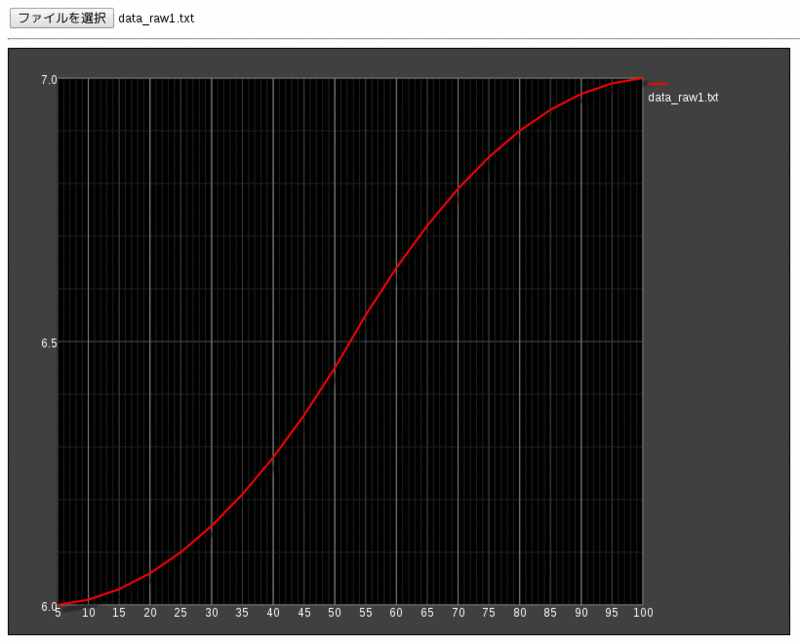Click the x-axis label 20

(150, 612)
